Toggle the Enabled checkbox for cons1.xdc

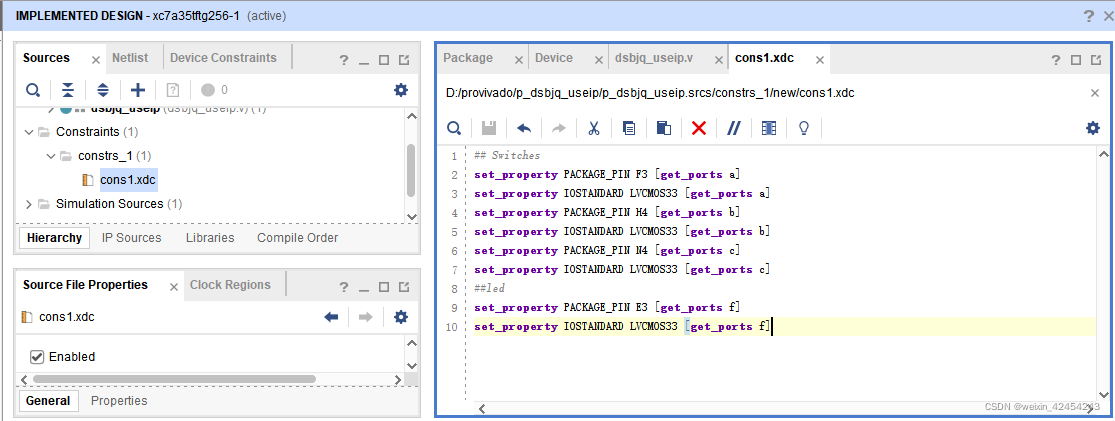point(37,356)
